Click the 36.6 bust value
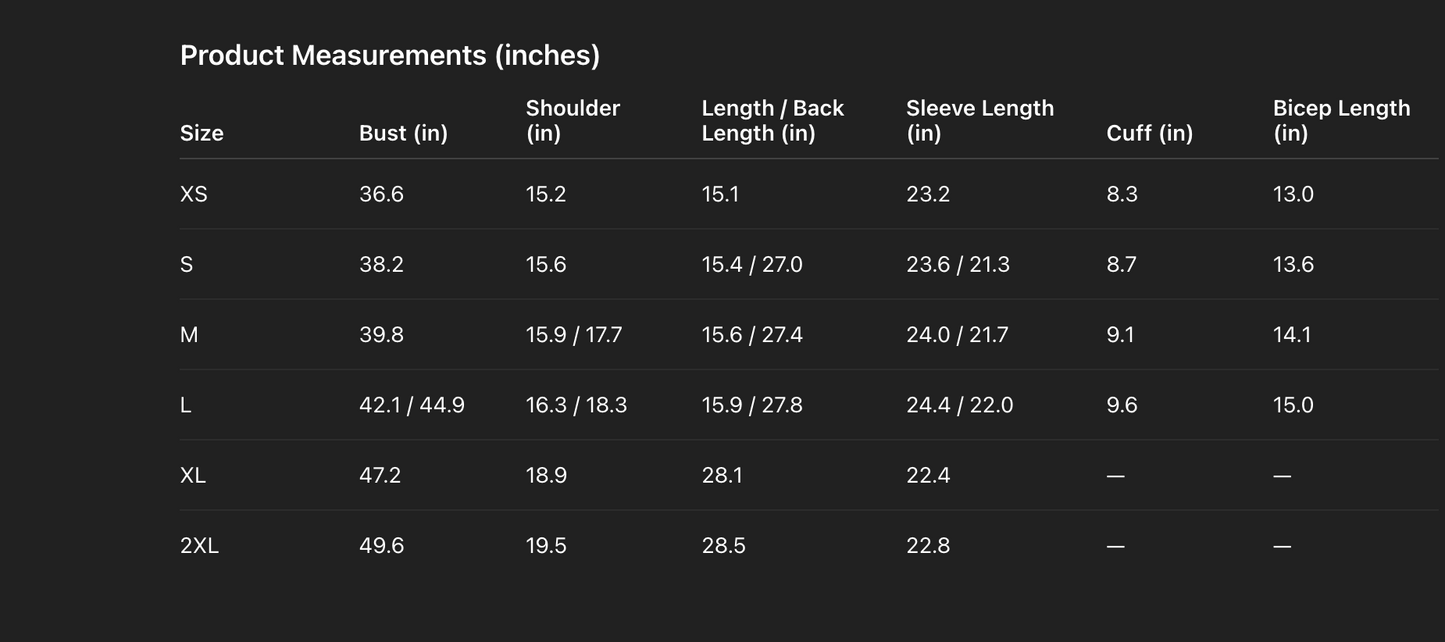The height and width of the screenshot is (642, 1445). pos(381,194)
